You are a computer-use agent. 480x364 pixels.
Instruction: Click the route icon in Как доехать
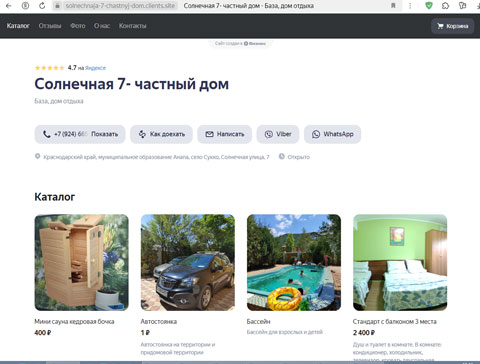click(142, 134)
